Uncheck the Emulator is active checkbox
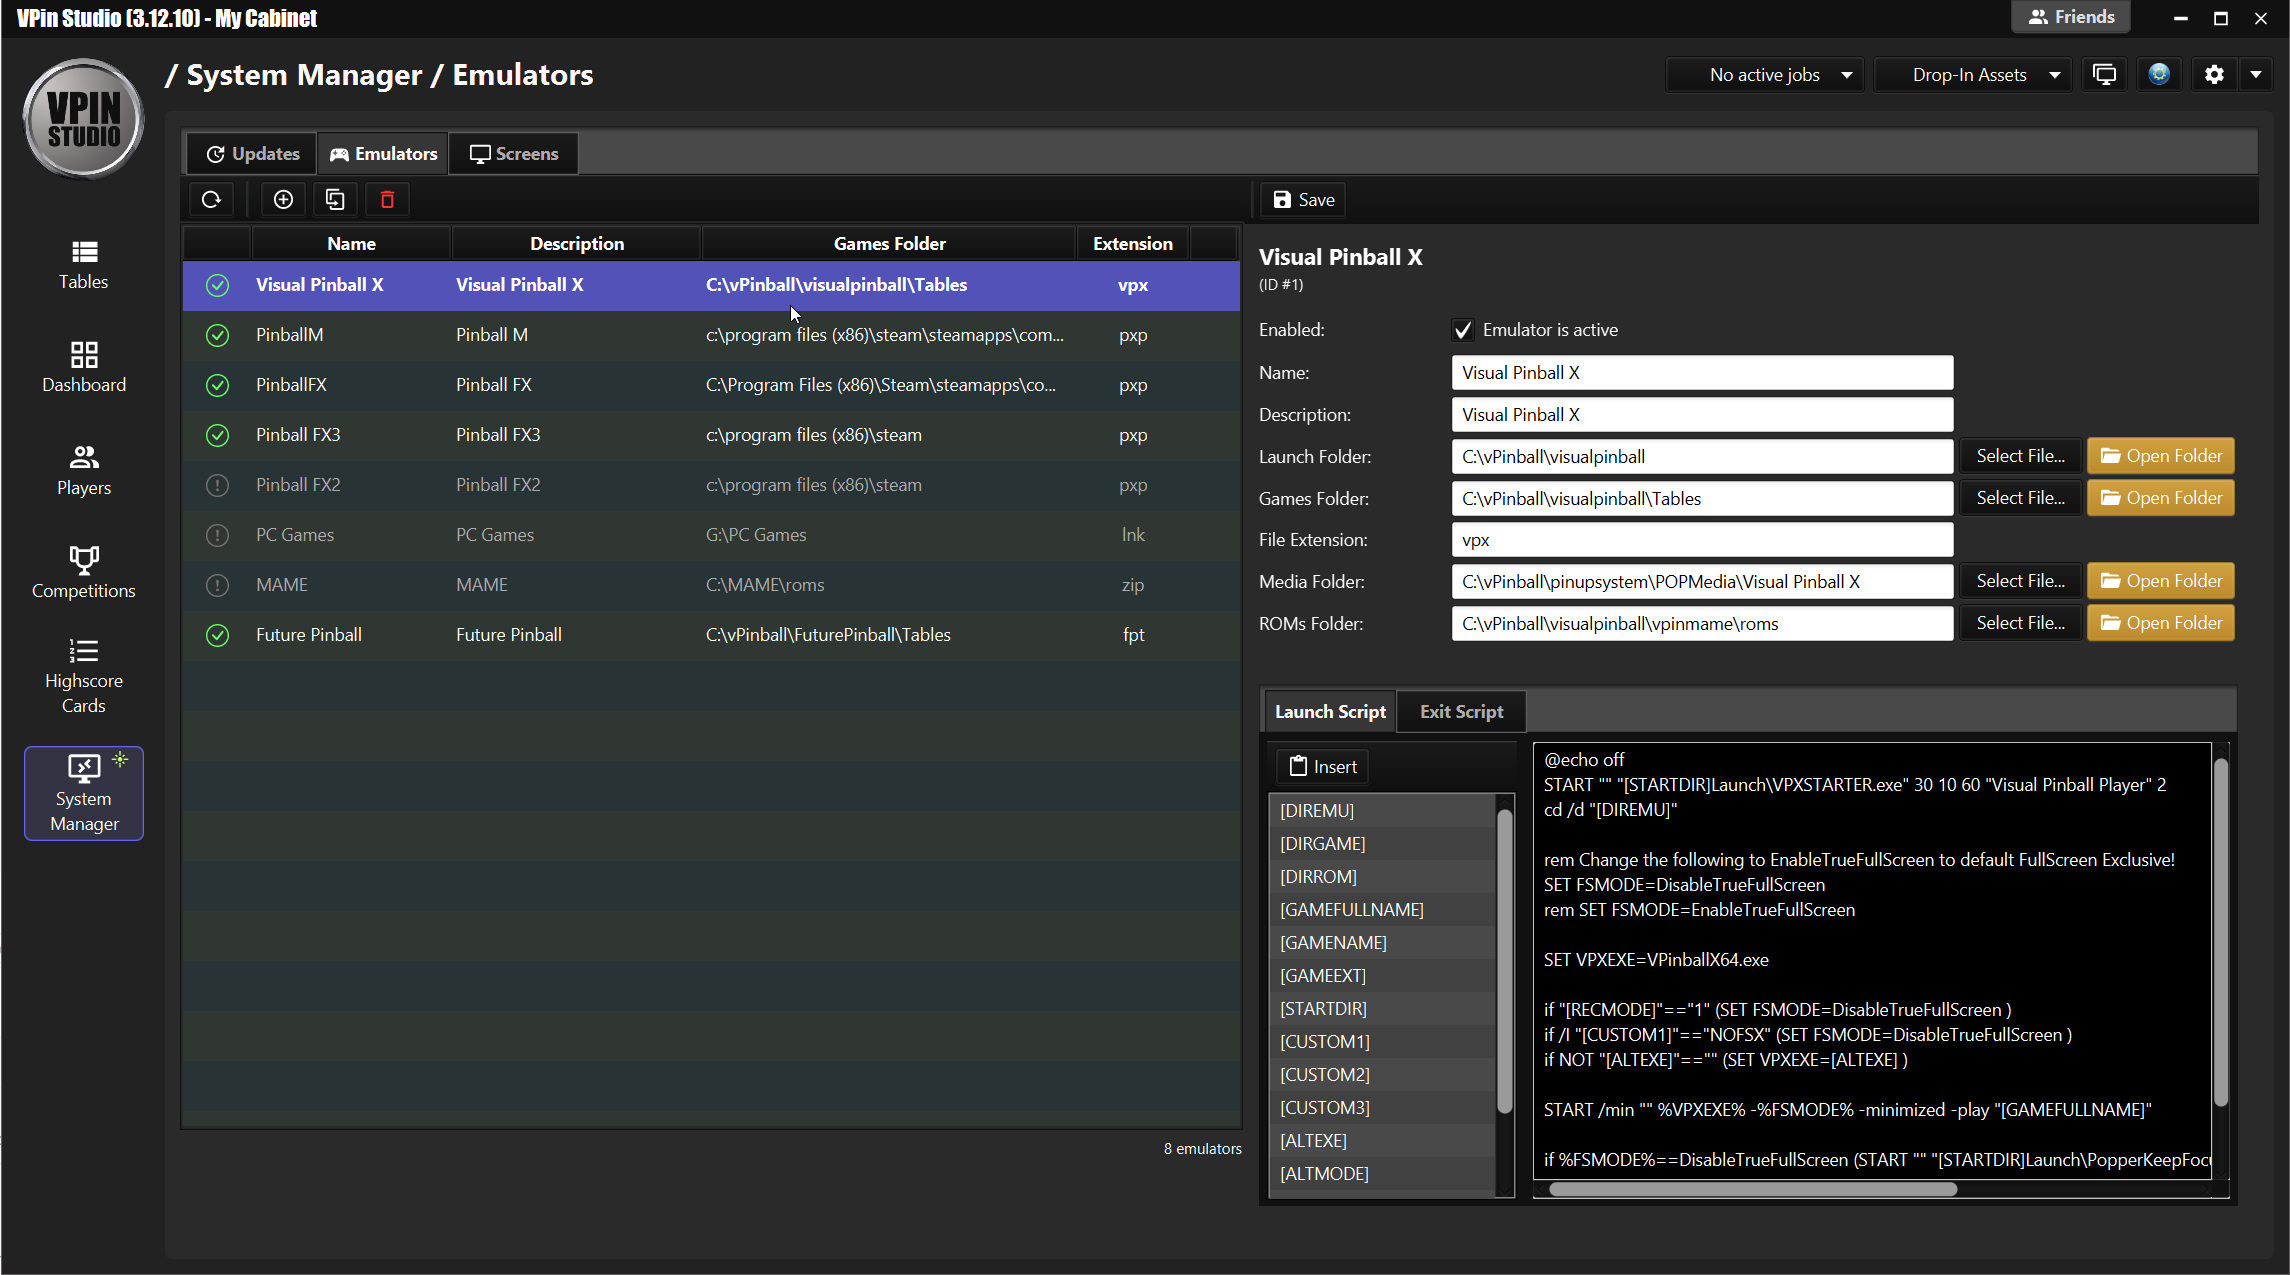Image resolution: width=2290 pixels, height=1275 pixels. (x=1463, y=330)
